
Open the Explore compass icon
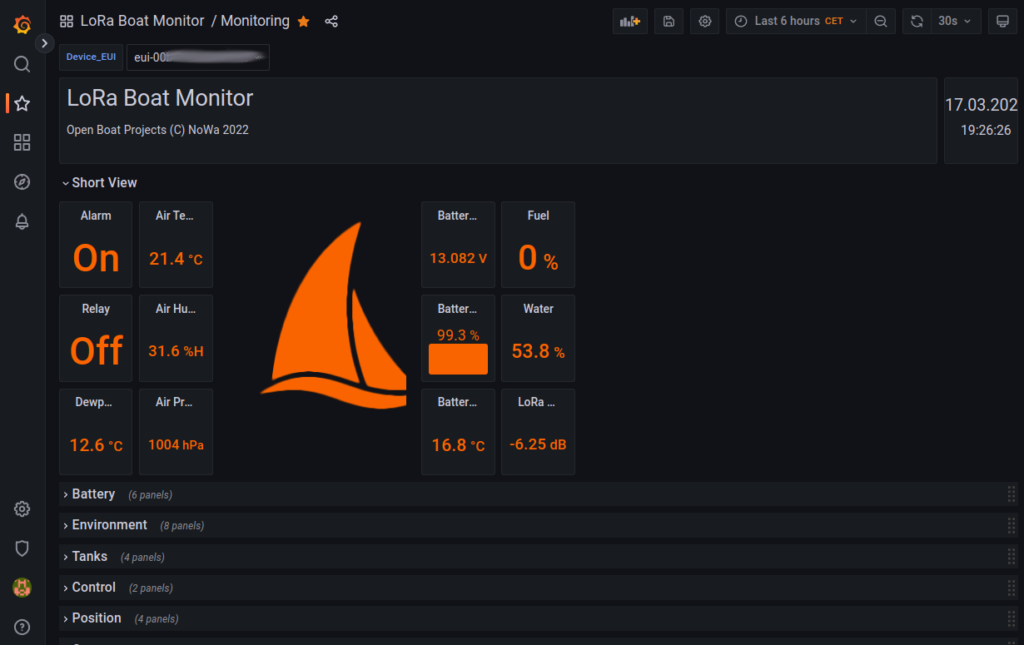click(21, 182)
